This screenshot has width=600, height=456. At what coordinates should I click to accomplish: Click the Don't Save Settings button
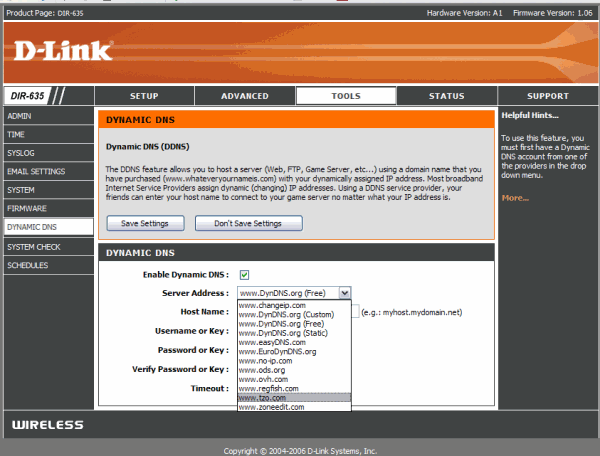(x=249, y=223)
